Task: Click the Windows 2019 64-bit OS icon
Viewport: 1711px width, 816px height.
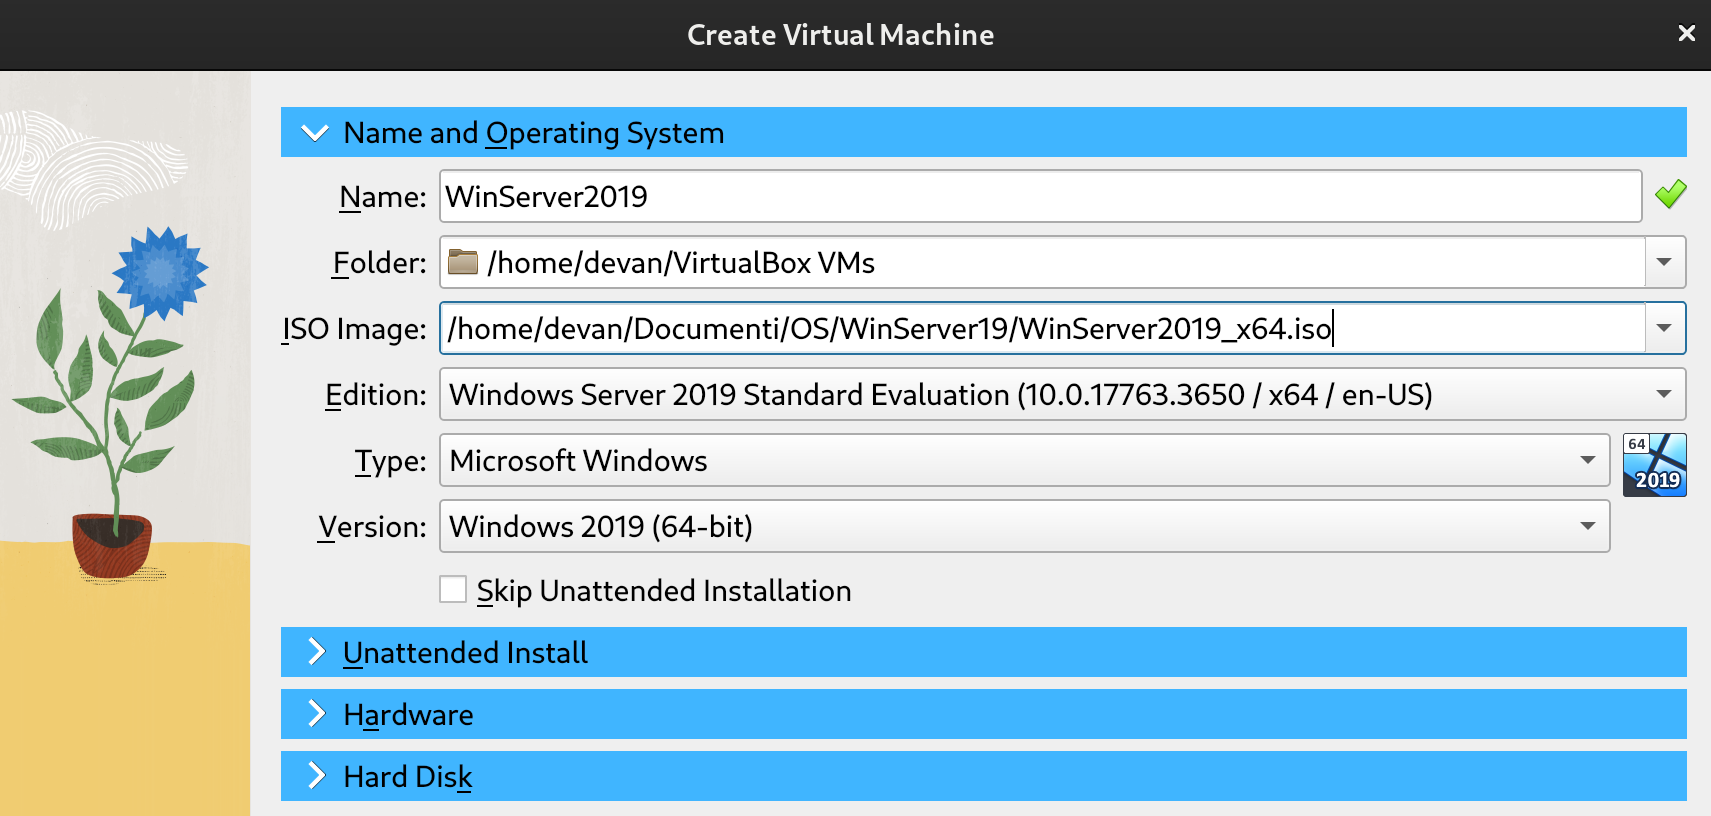Action: [1654, 464]
